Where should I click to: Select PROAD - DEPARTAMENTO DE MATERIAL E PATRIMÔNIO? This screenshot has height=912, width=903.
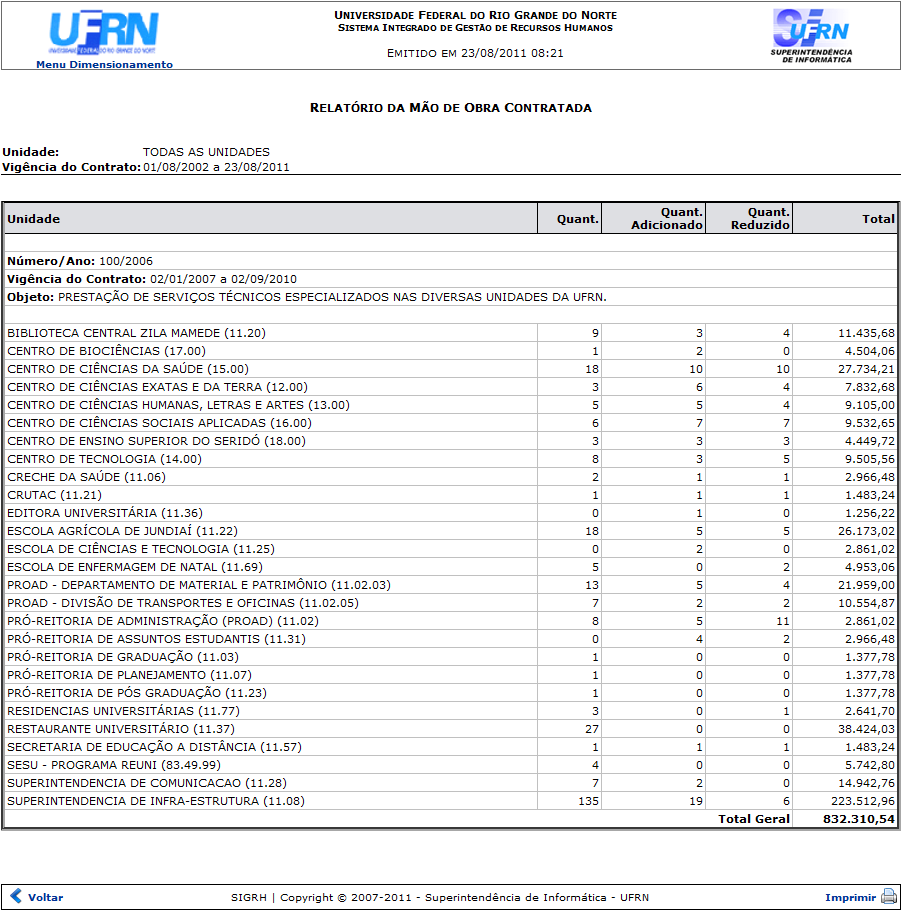[x=451, y=586]
